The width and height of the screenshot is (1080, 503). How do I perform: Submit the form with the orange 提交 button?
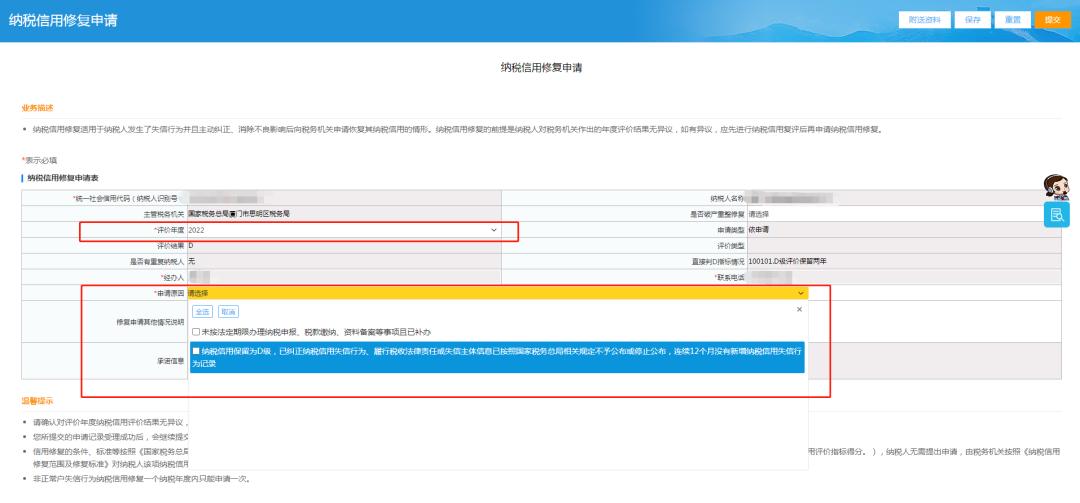[1052, 20]
